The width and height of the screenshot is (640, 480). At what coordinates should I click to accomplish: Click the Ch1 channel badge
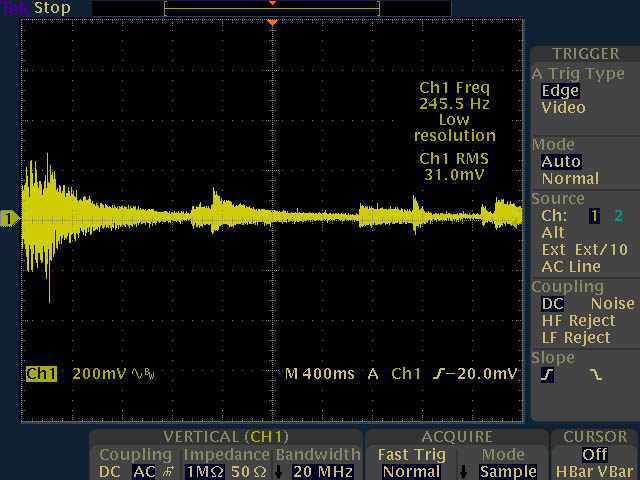pyautogui.click(x=42, y=373)
